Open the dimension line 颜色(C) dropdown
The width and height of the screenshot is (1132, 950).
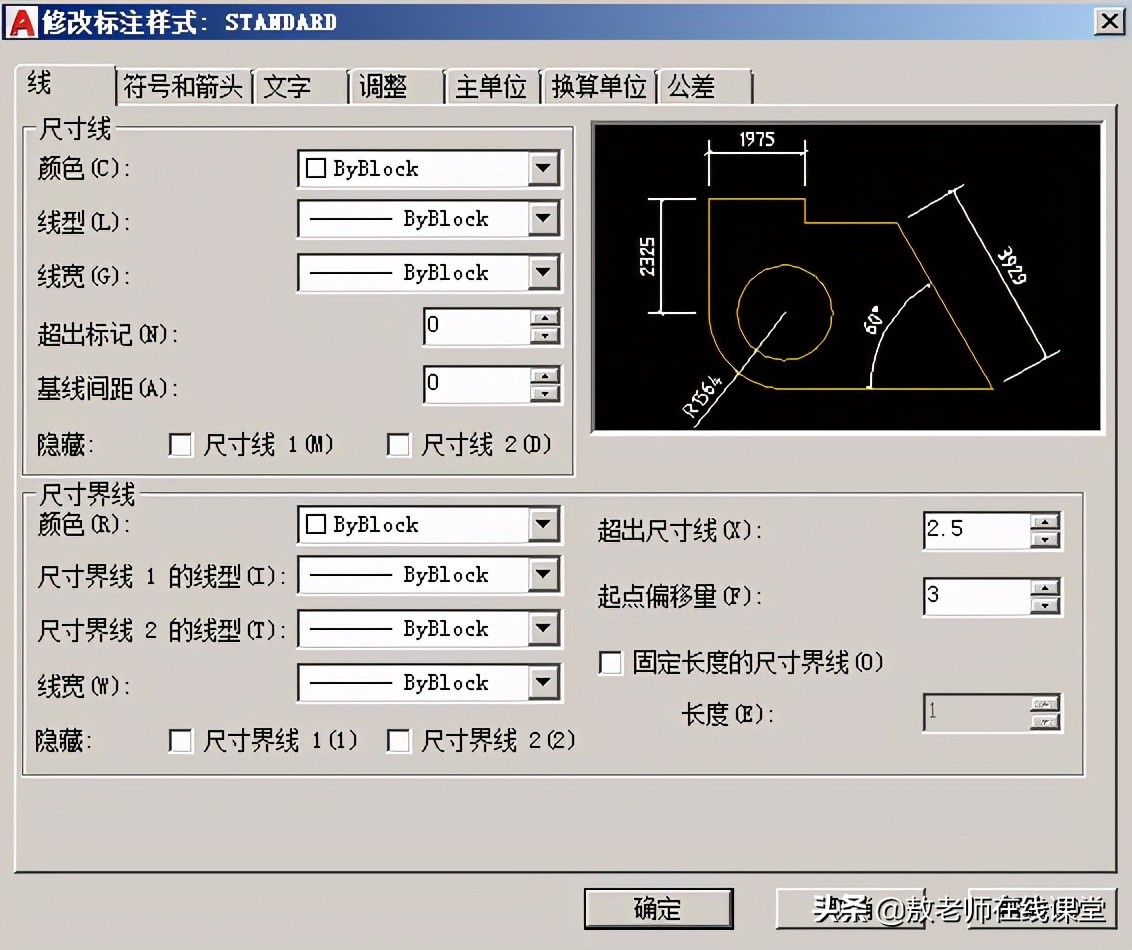[544, 168]
